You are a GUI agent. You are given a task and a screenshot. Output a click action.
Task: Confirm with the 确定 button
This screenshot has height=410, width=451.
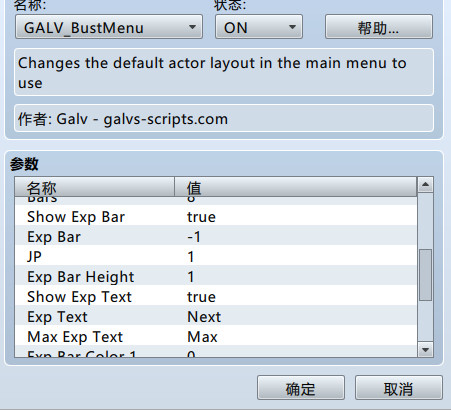click(301, 388)
